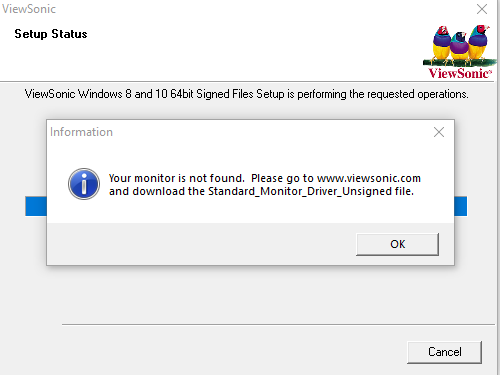
Task: Click the right bird in the logo
Action: [479, 41]
